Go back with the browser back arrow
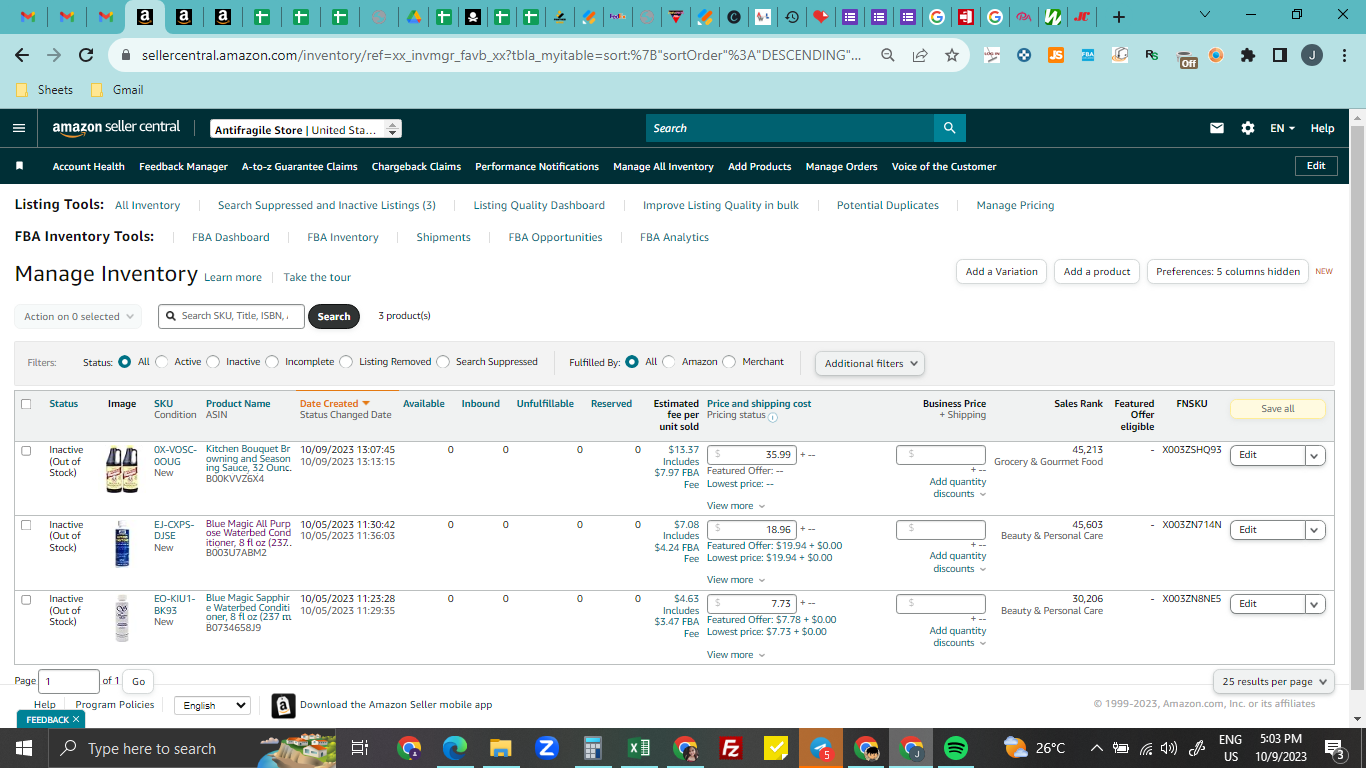Image resolution: width=1366 pixels, height=768 pixels. [22, 56]
